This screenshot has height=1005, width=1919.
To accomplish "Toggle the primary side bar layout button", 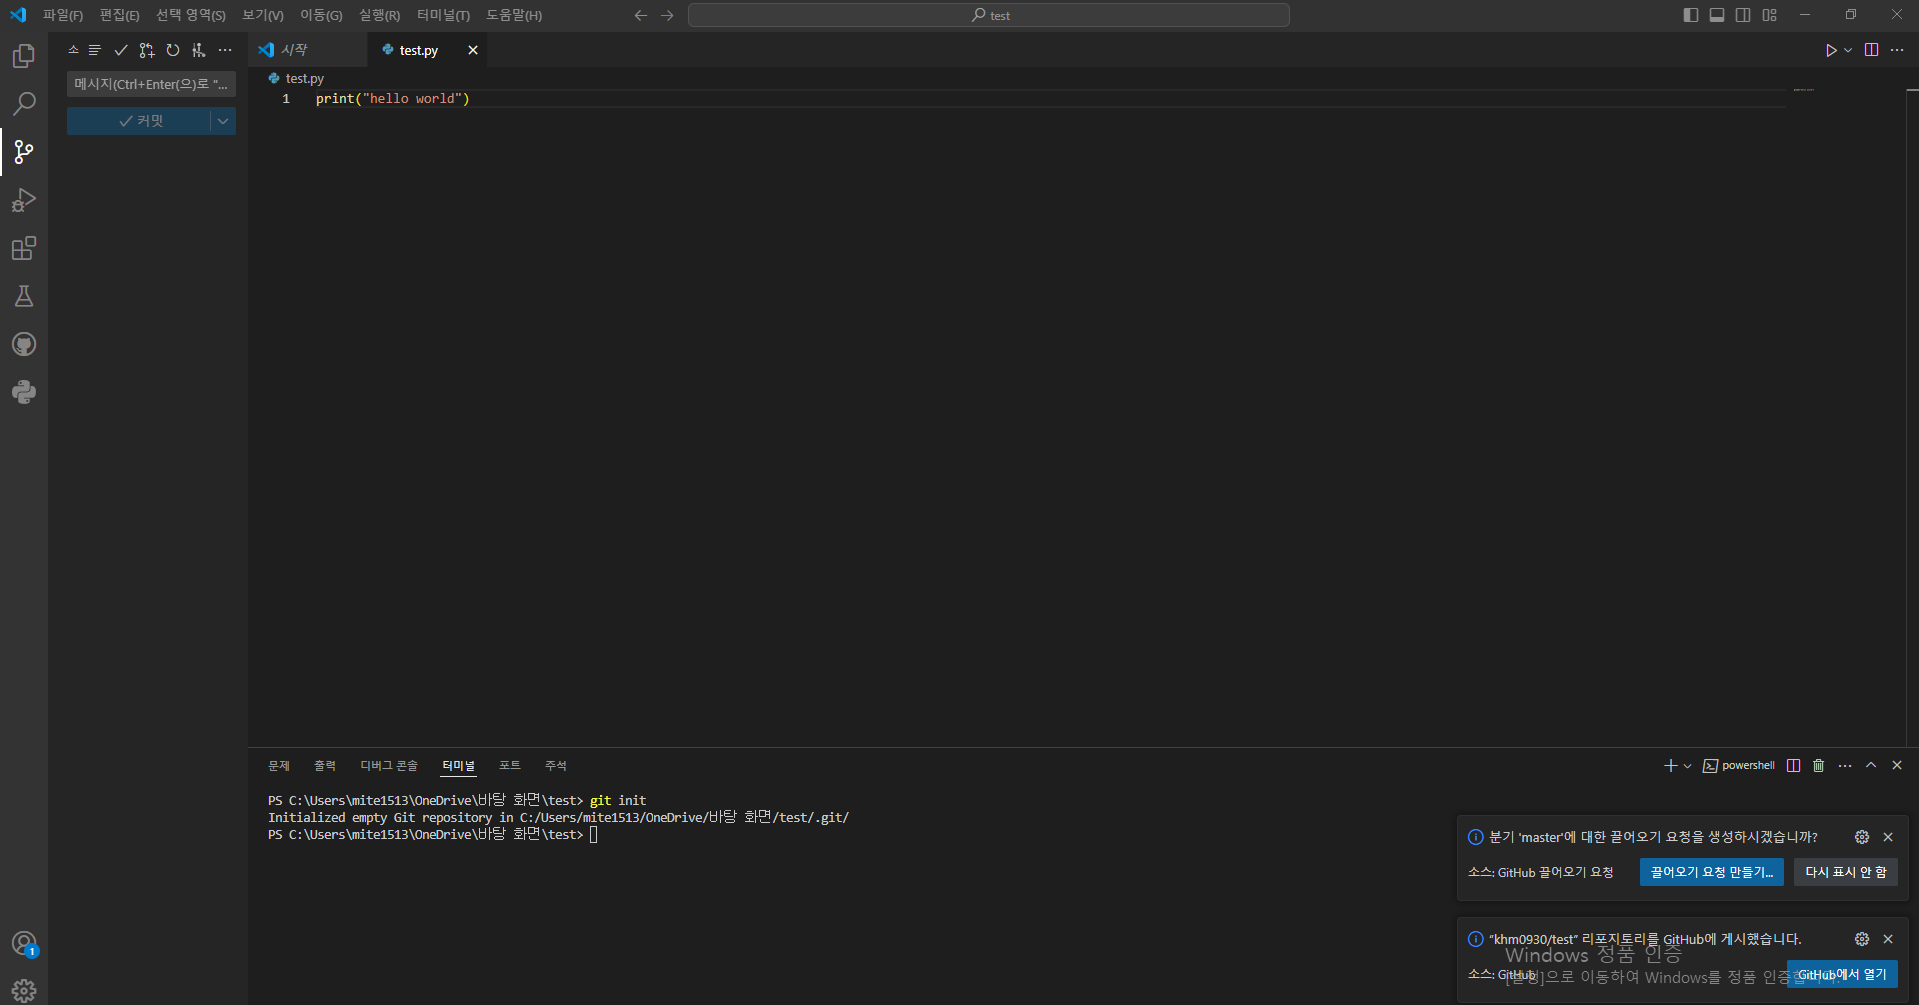I will (x=1691, y=15).
